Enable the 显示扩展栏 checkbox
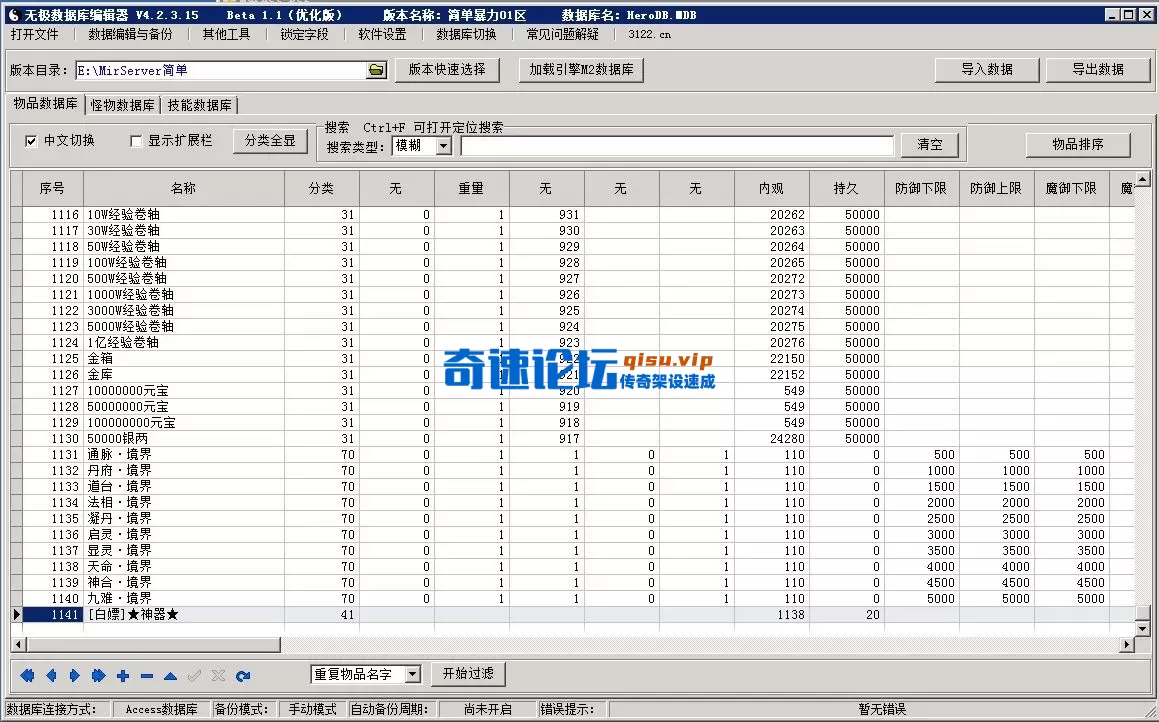 tap(137, 141)
